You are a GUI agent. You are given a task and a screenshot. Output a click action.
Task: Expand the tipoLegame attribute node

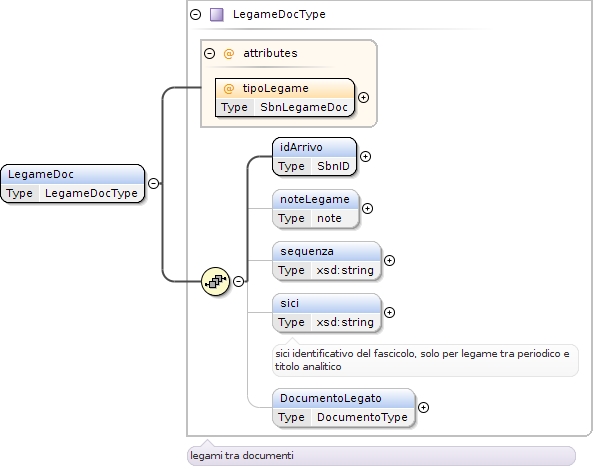tap(363, 97)
